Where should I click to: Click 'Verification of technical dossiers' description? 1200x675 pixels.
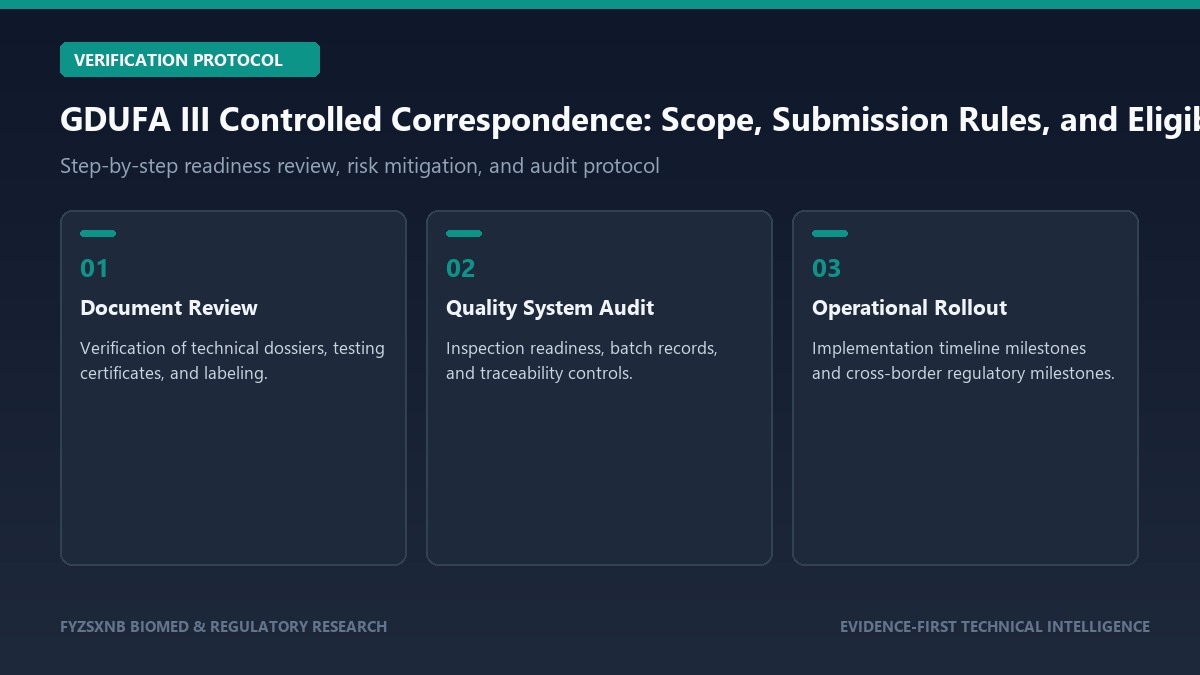pos(233,361)
